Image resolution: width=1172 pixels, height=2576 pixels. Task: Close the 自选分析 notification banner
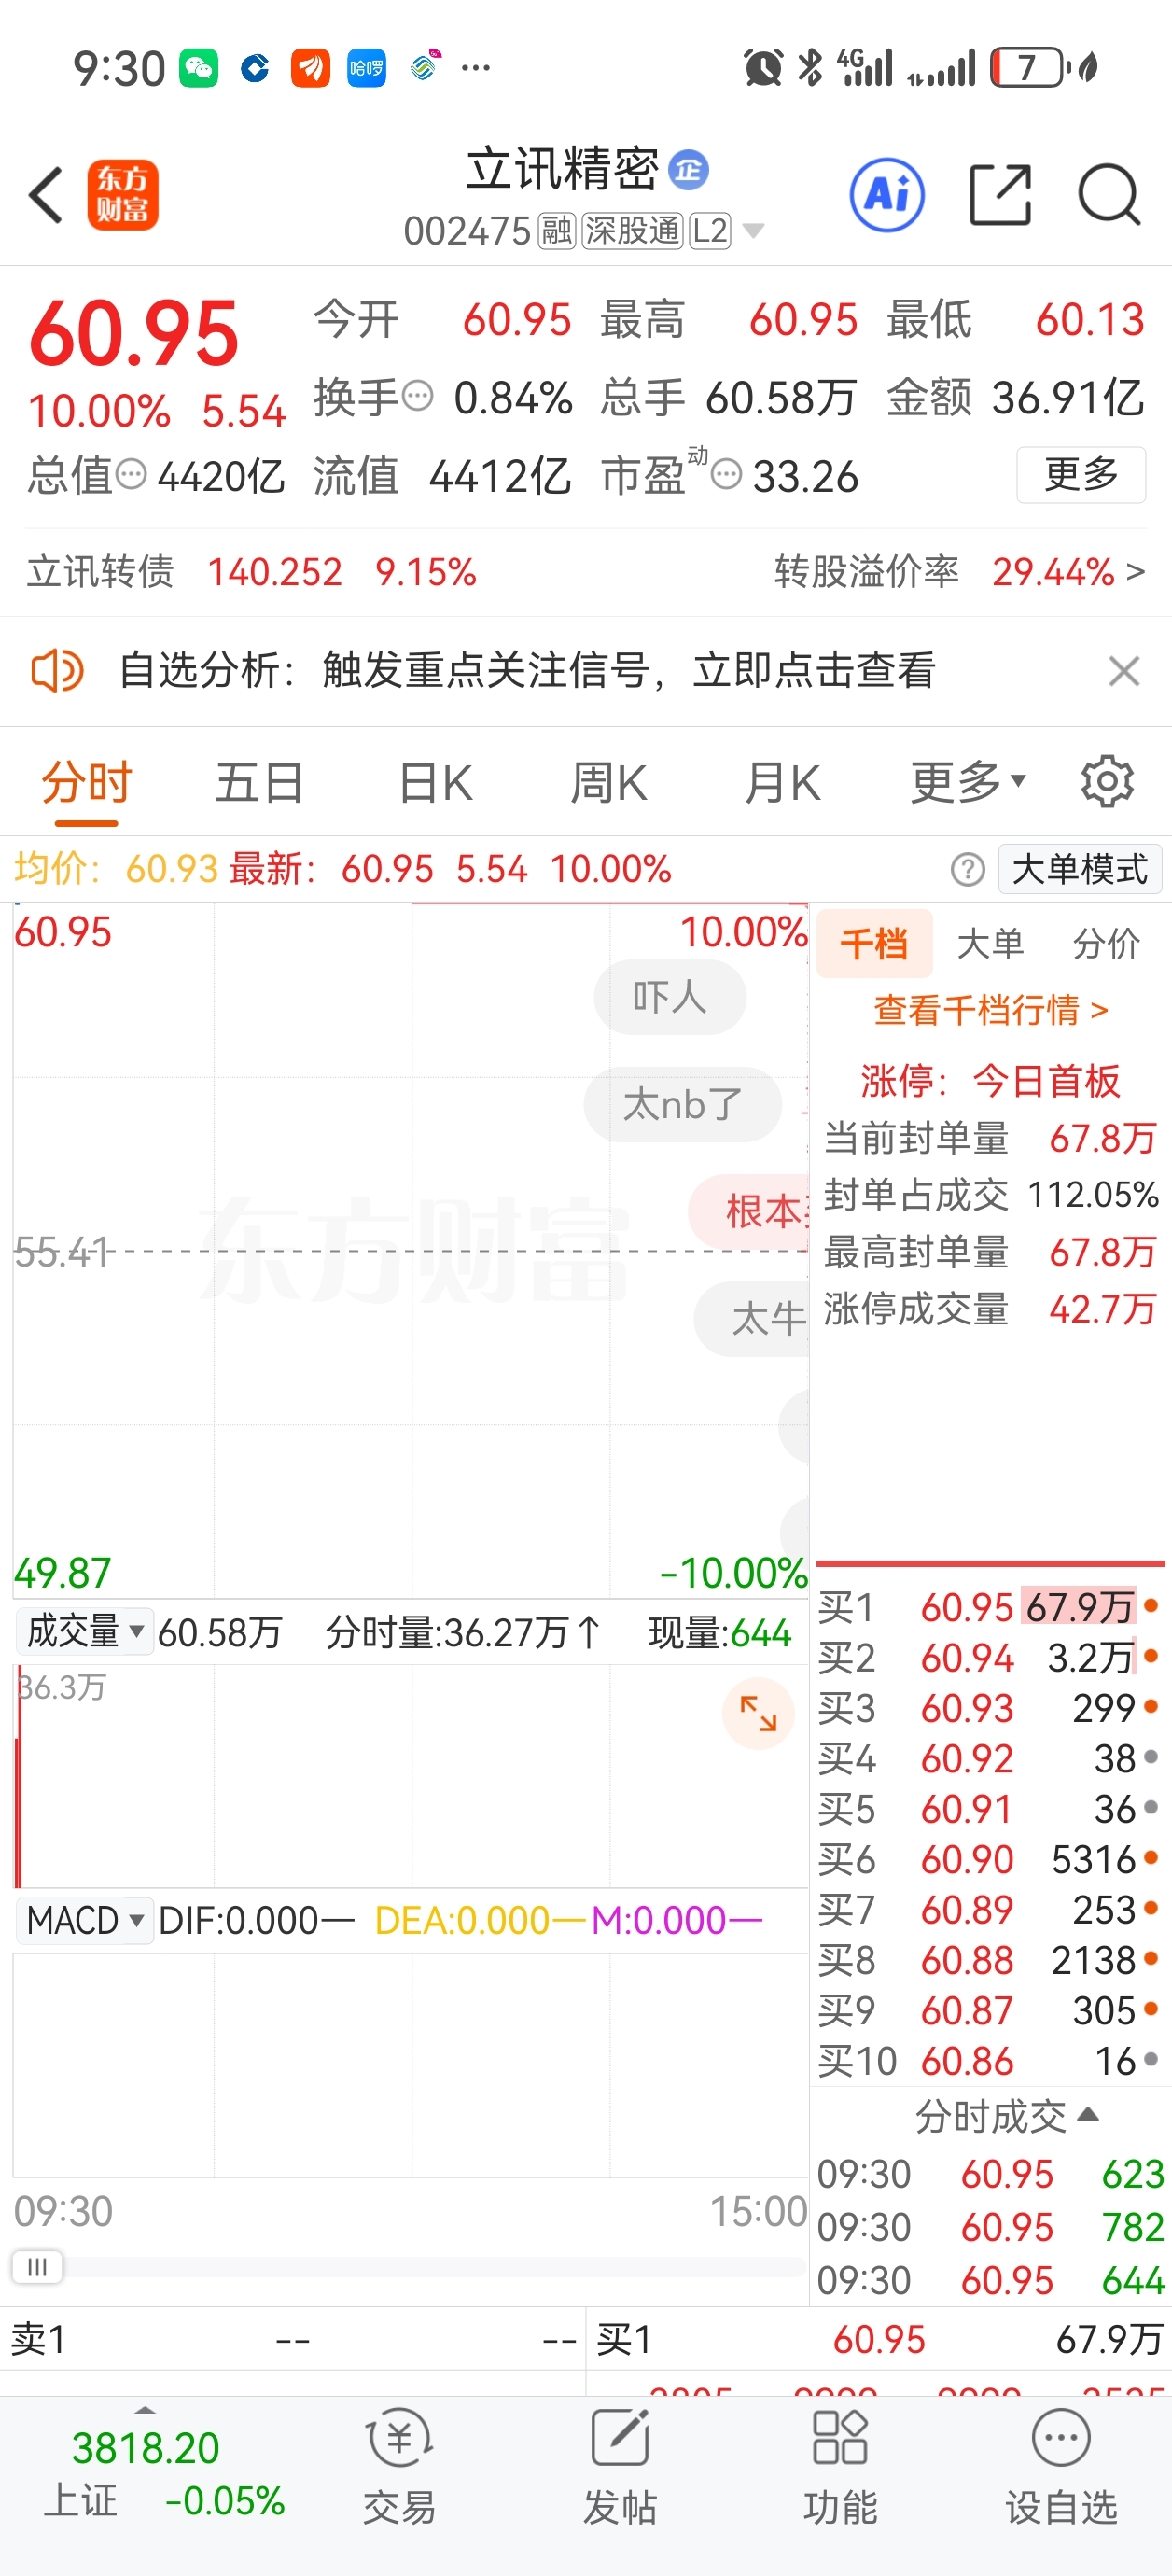point(1124,671)
